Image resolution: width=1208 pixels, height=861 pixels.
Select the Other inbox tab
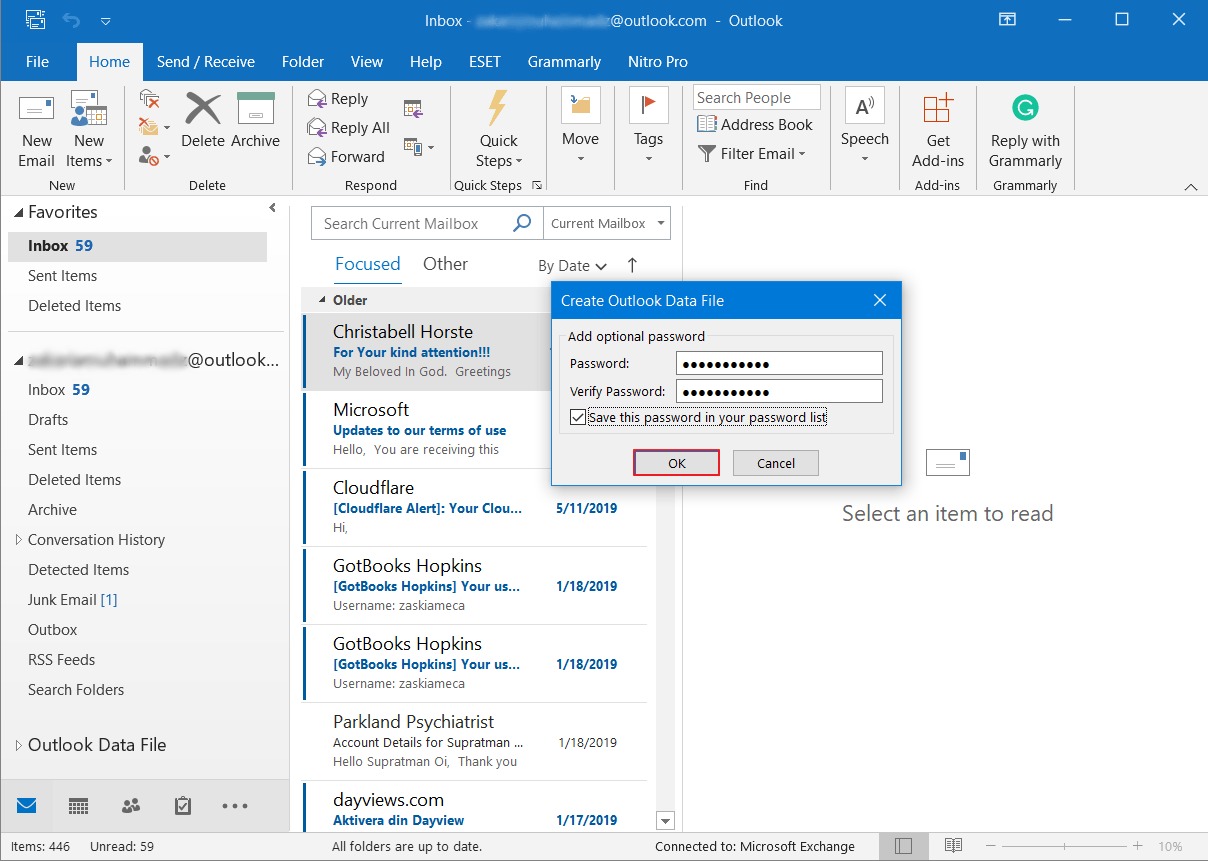pos(445,263)
